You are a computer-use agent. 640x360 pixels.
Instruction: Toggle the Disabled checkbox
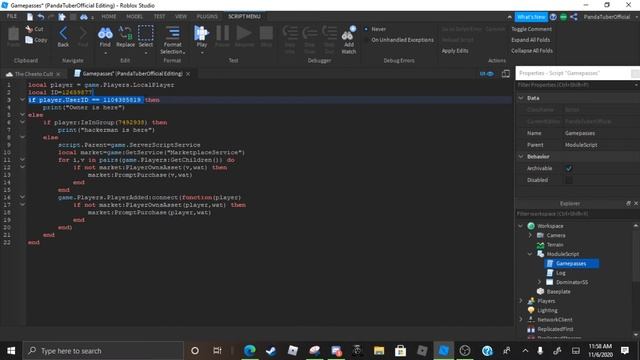point(569,180)
